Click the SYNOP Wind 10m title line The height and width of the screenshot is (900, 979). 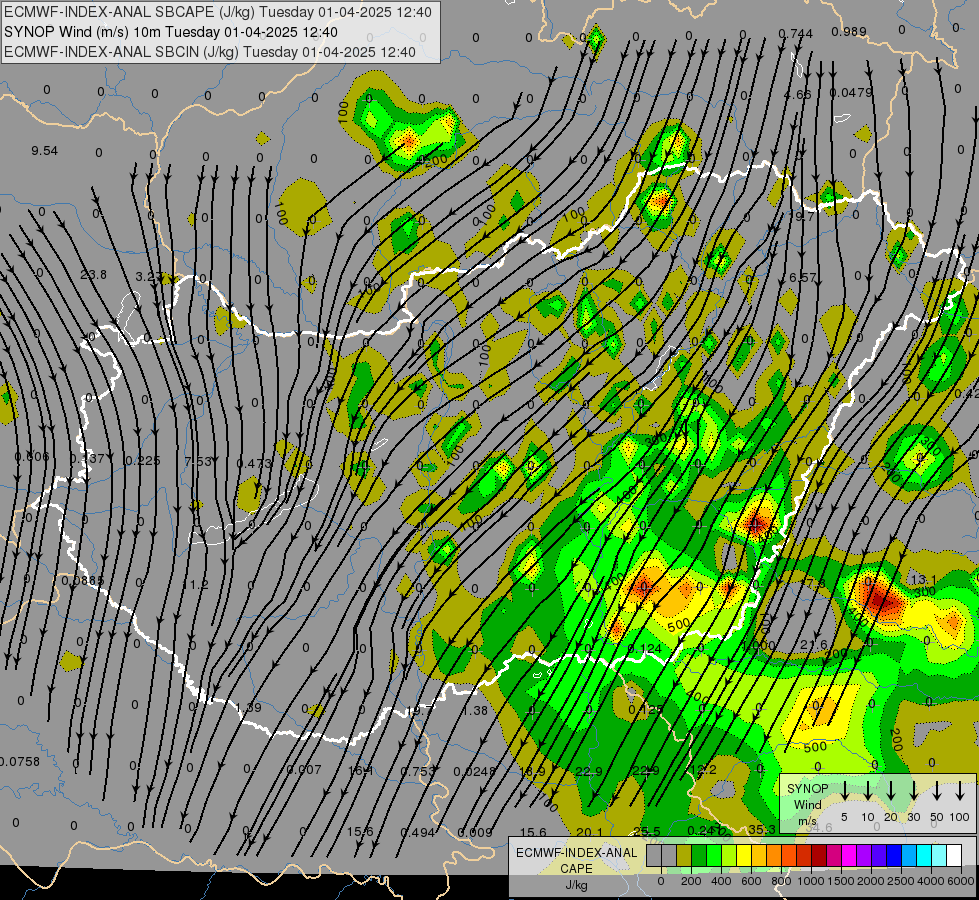point(170,32)
